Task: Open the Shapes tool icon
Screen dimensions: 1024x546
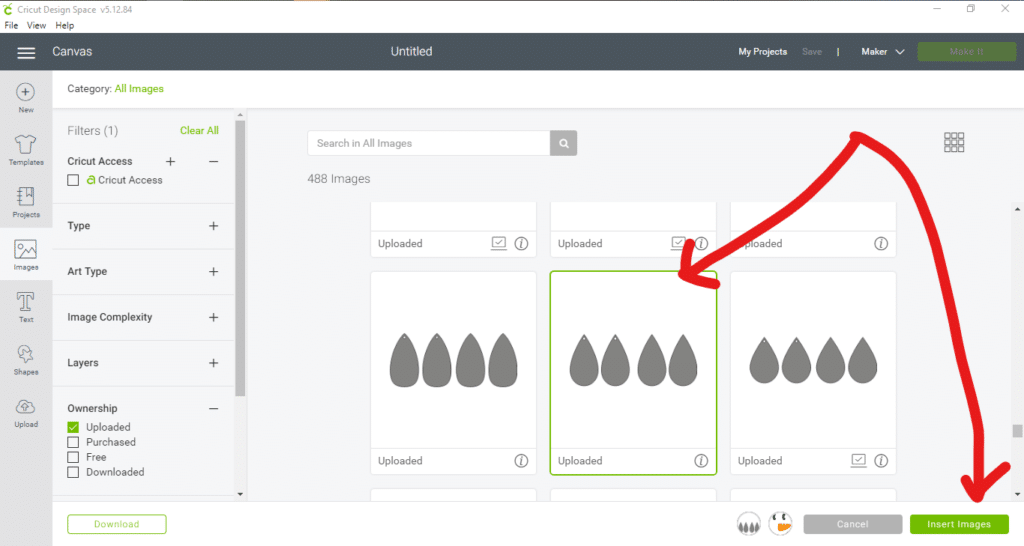Action: [x=26, y=355]
